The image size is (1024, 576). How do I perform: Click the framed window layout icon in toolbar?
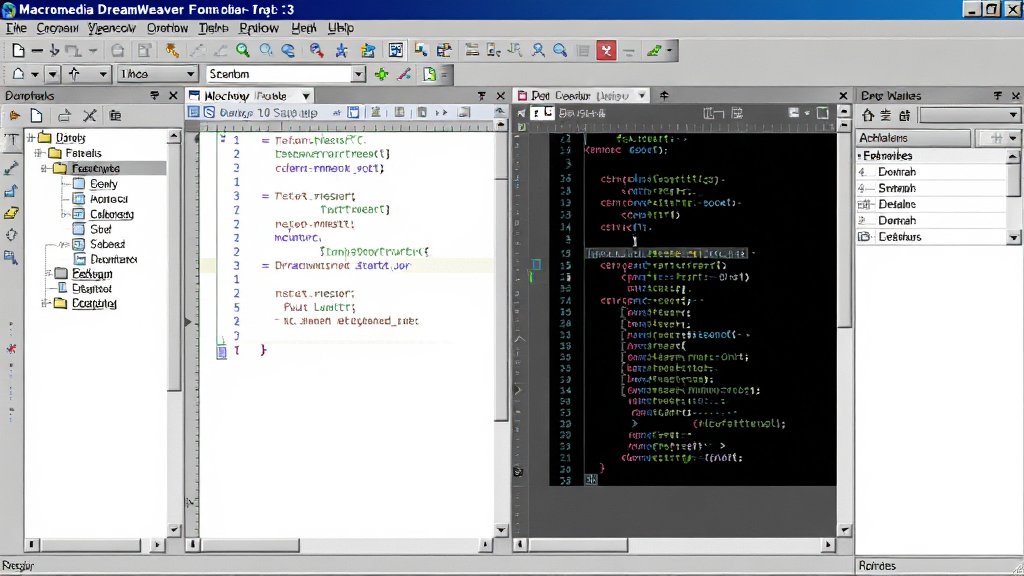pyautogui.click(x=396, y=50)
